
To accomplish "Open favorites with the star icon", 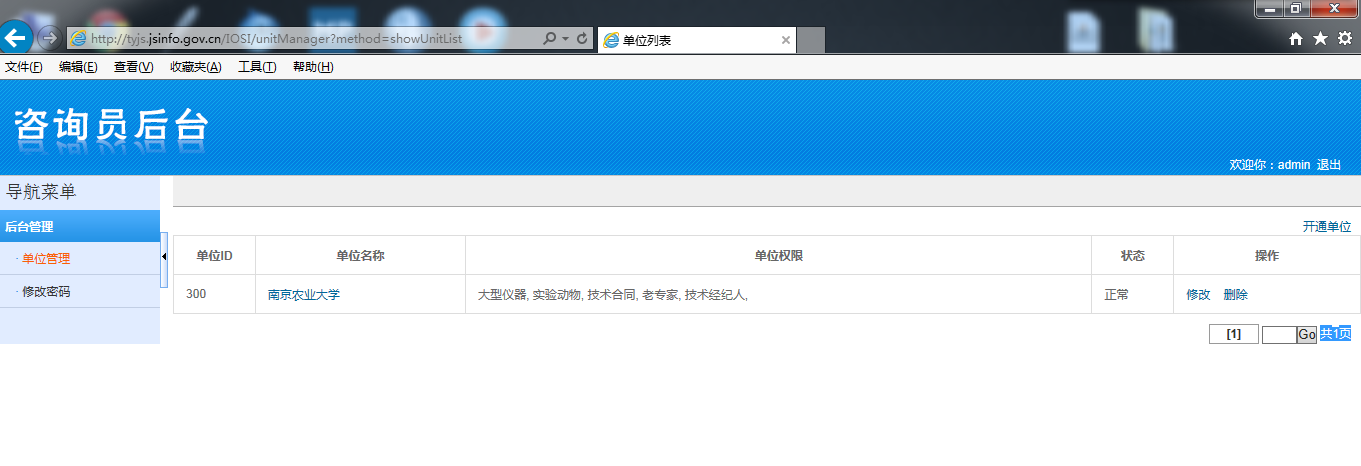I will click(x=1320, y=39).
